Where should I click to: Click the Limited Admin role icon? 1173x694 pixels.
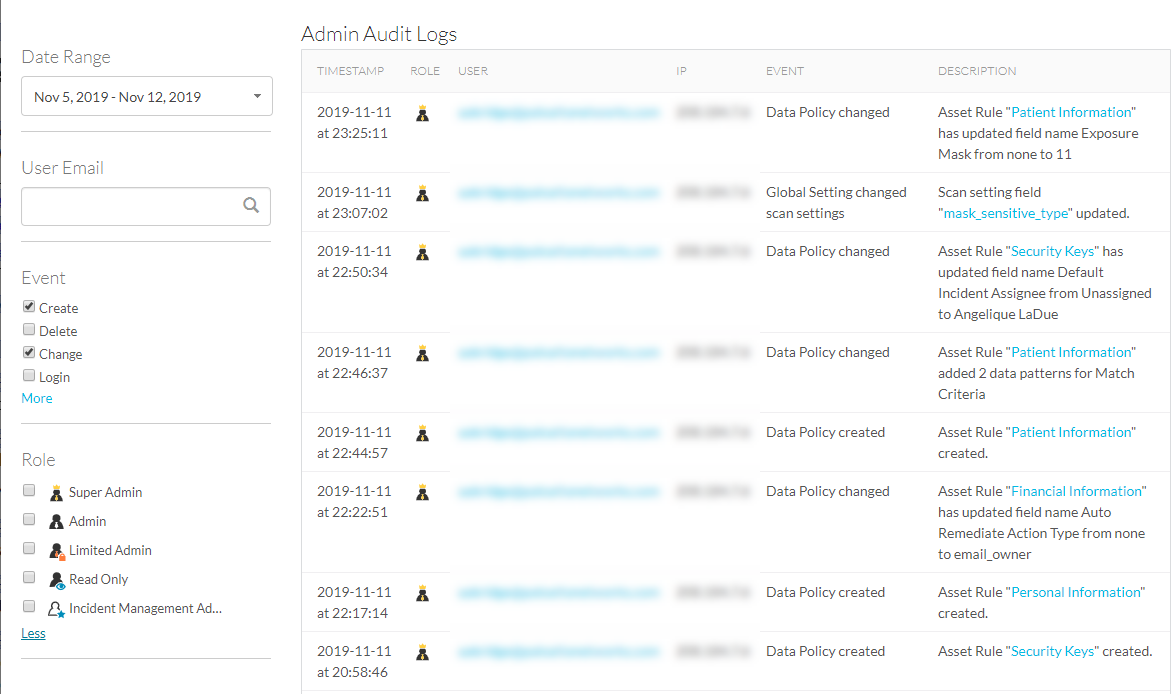pos(57,550)
